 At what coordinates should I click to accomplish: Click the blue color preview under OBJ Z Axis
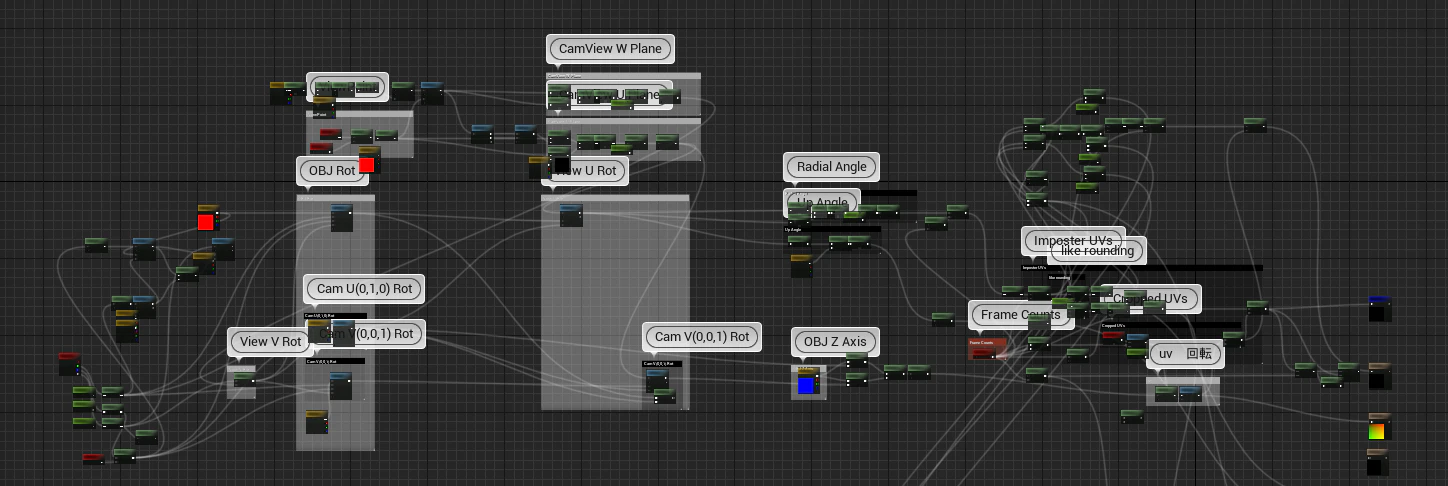pos(806,385)
